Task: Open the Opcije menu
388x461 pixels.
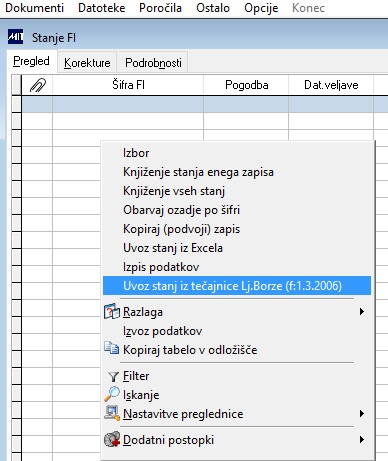Action: point(261,8)
